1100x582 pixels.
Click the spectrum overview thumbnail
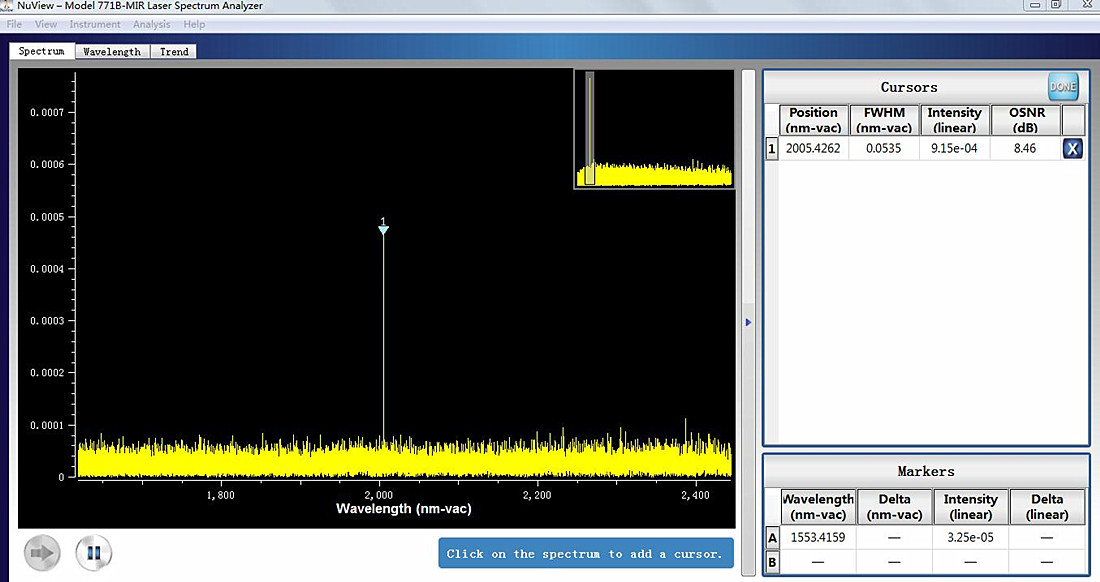(654, 129)
